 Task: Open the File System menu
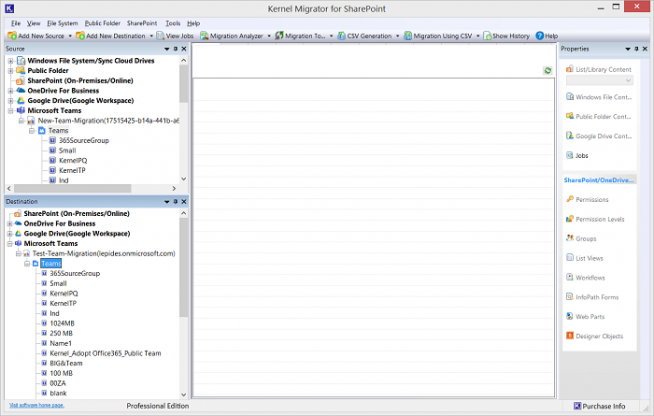click(x=62, y=22)
